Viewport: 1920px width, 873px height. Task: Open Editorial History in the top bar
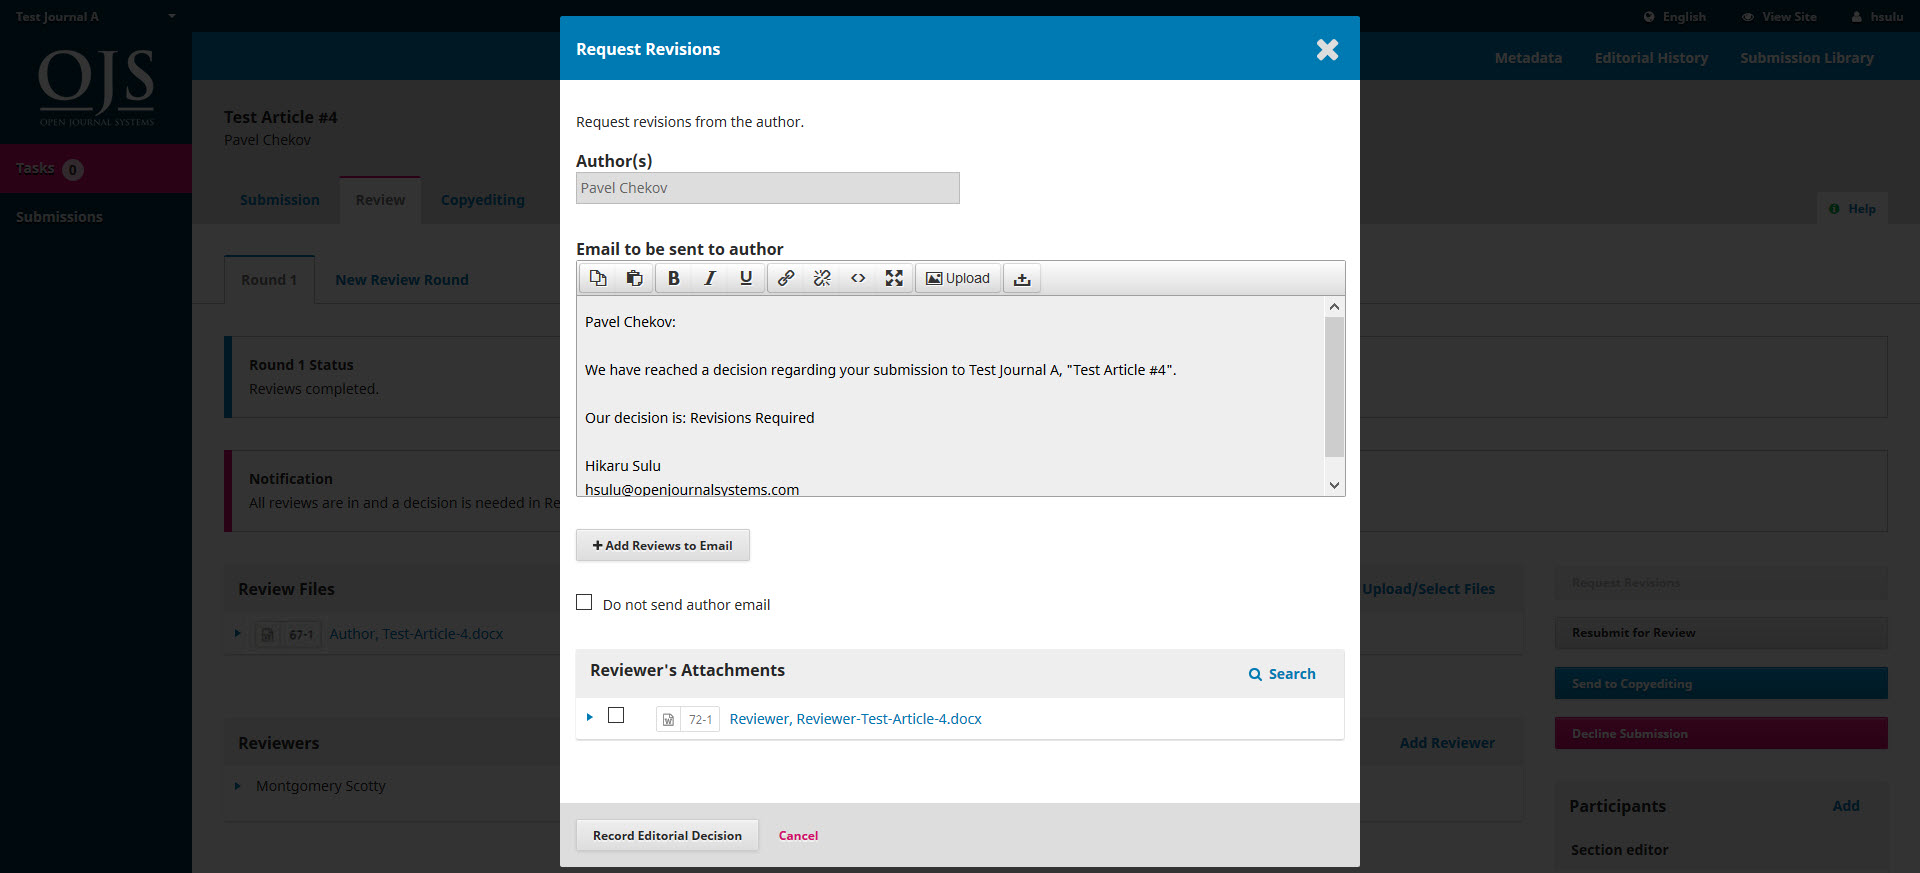tap(1651, 58)
